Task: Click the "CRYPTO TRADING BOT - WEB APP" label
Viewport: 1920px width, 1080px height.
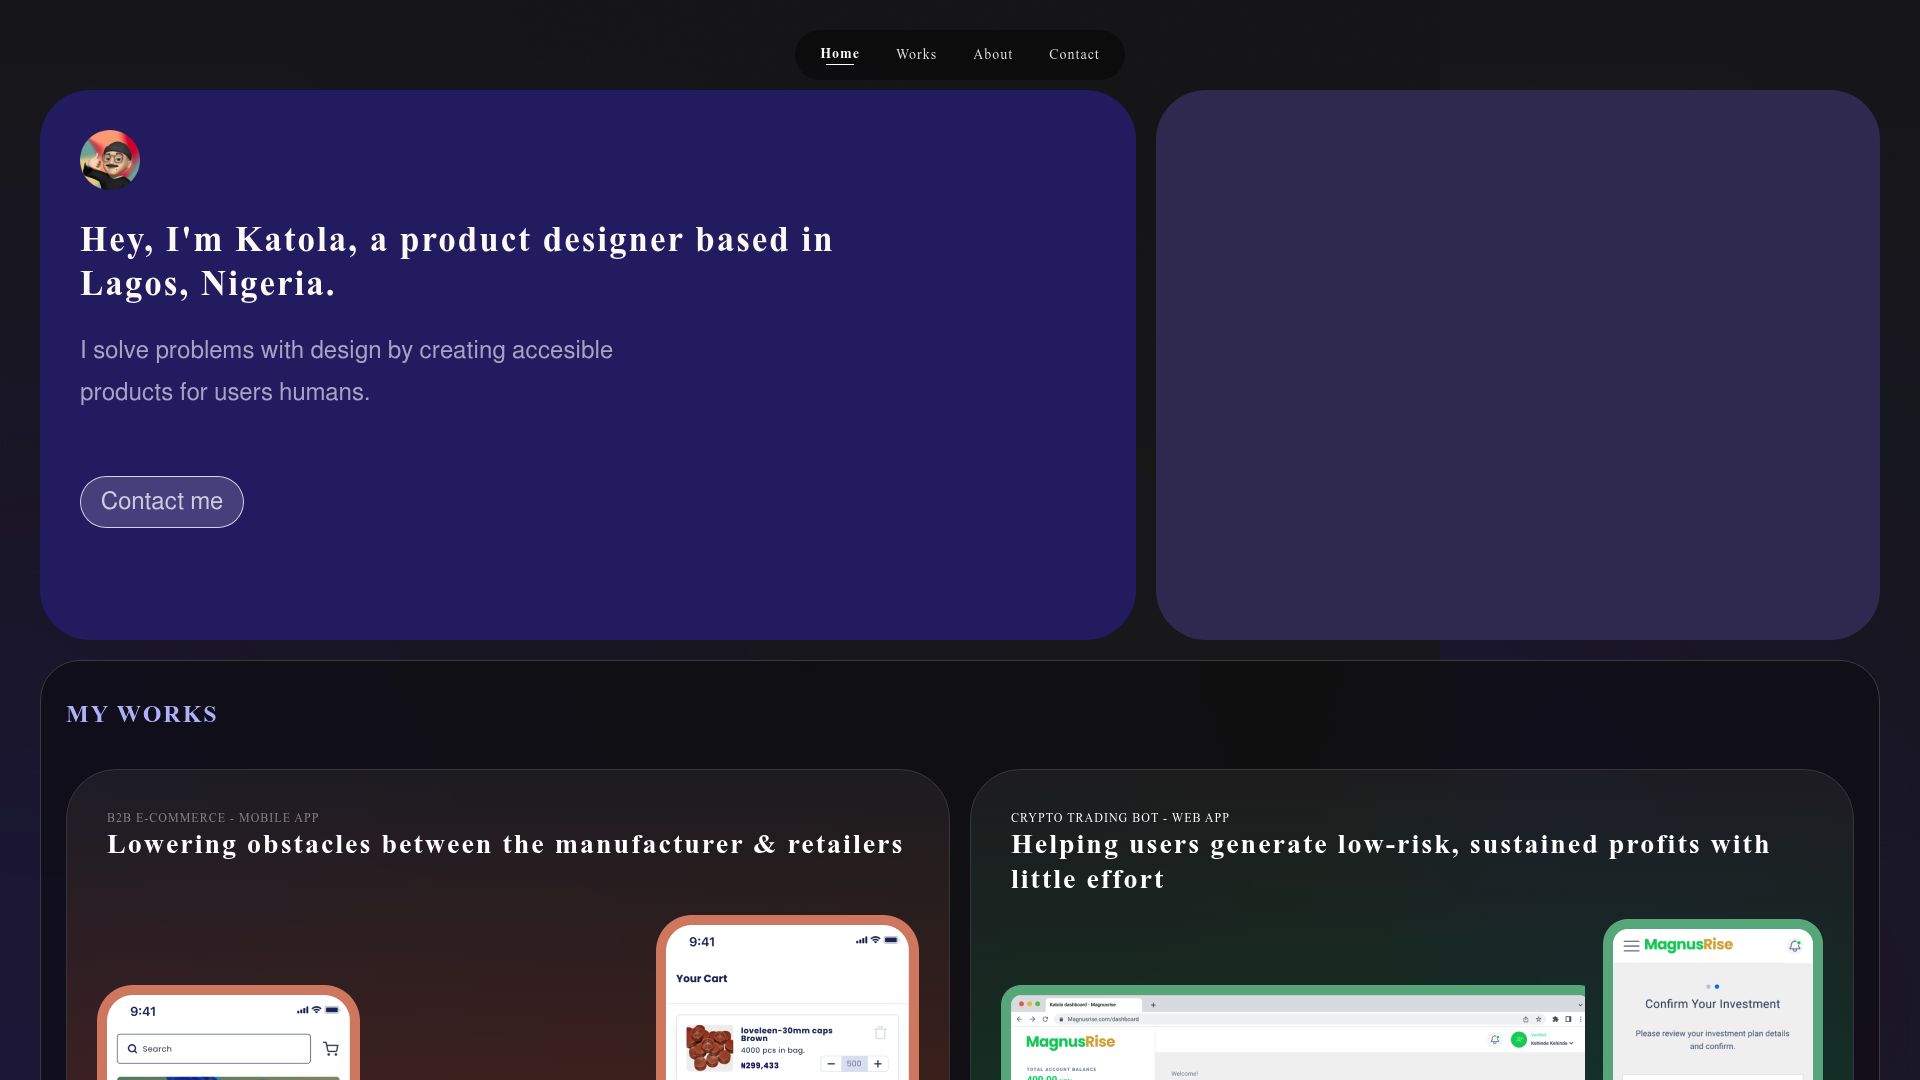Action: (1120, 818)
